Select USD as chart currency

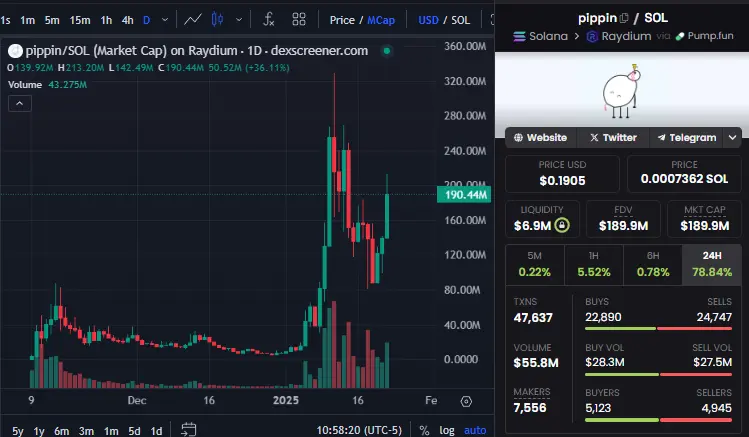[x=428, y=20]
